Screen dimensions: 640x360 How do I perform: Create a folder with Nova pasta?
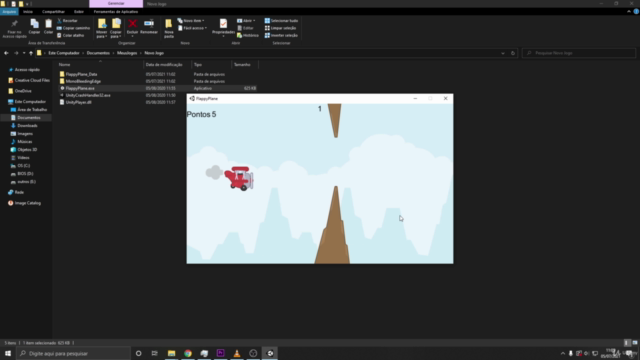coord(169,28)
